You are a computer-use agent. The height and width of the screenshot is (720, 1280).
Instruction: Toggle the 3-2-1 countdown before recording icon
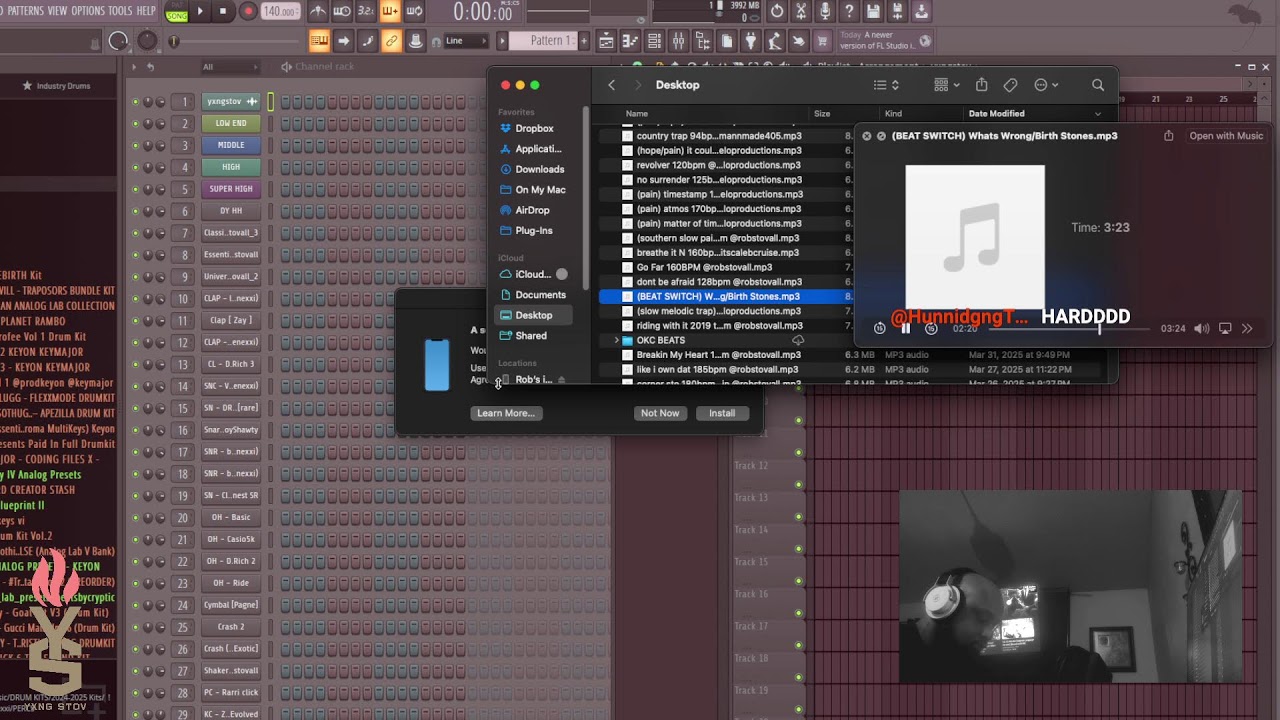coord(366,12)
